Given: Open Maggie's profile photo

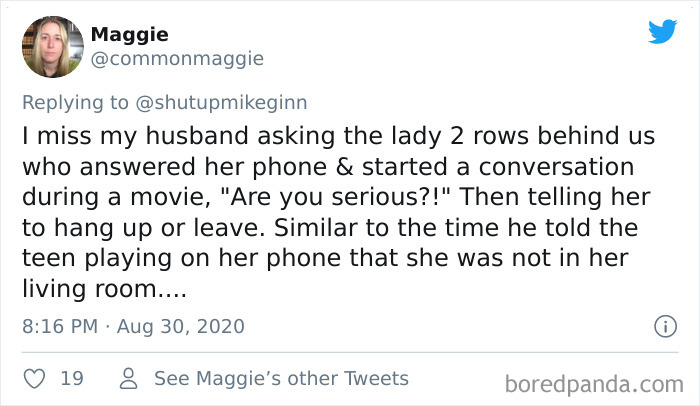Looking at the screenshot, I should [x=51, y=47].
